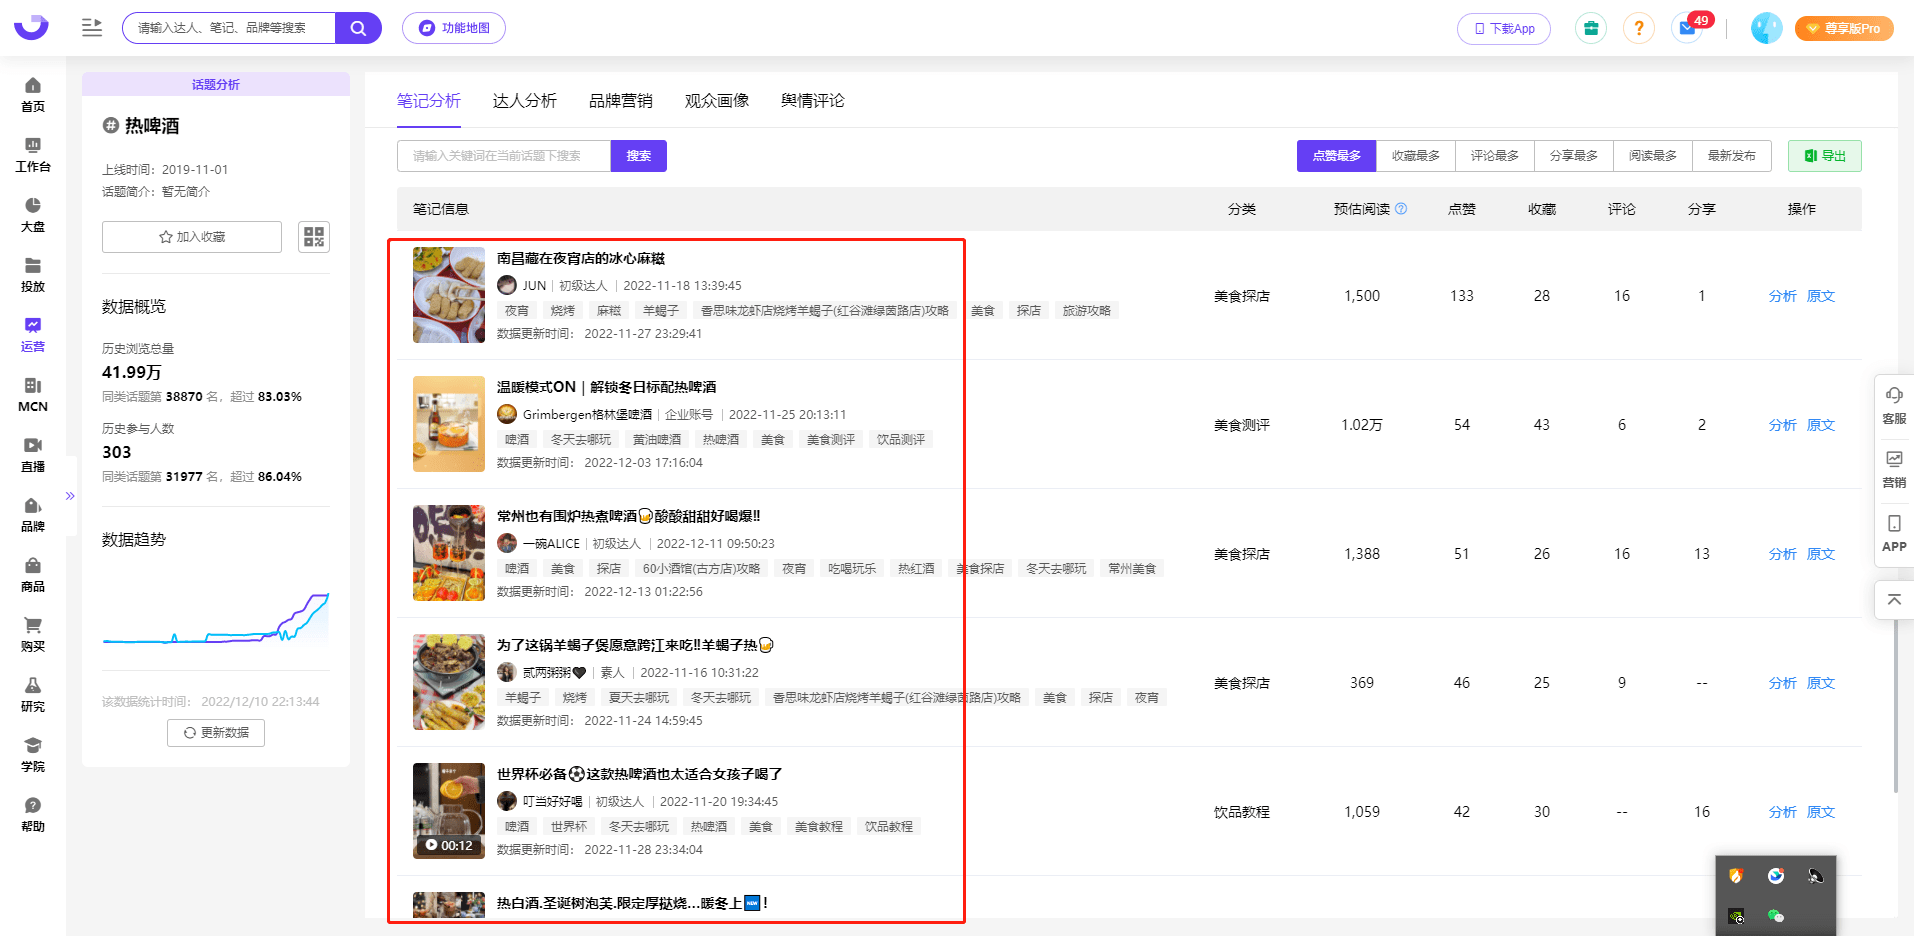Open 运营 in left sidebar
The image size is (1914, 936).
33,335
